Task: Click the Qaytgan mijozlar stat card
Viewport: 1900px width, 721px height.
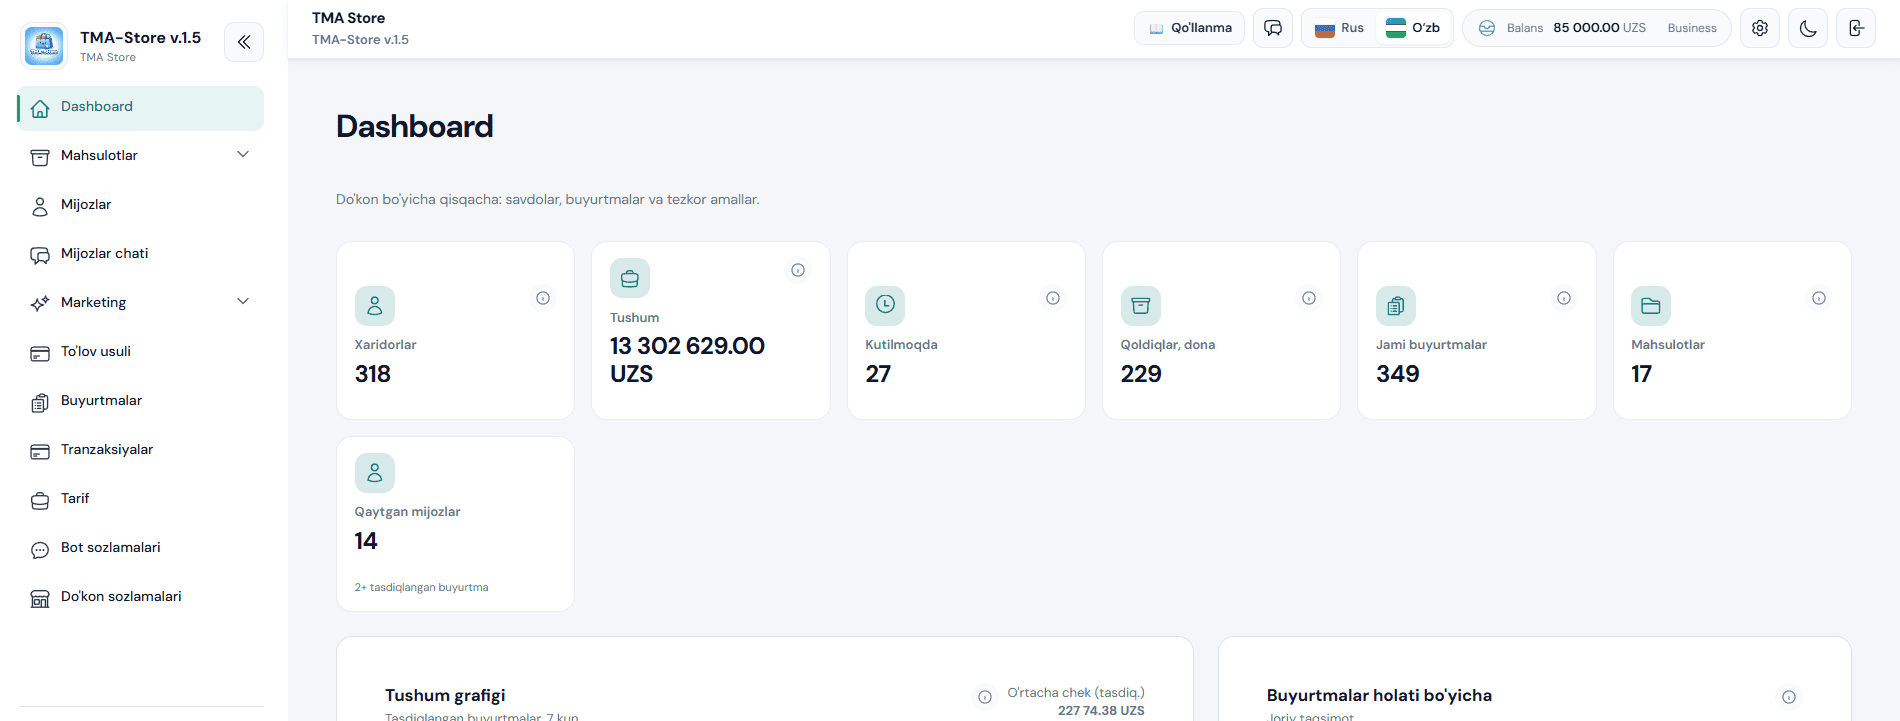Action: pos(455,524)
